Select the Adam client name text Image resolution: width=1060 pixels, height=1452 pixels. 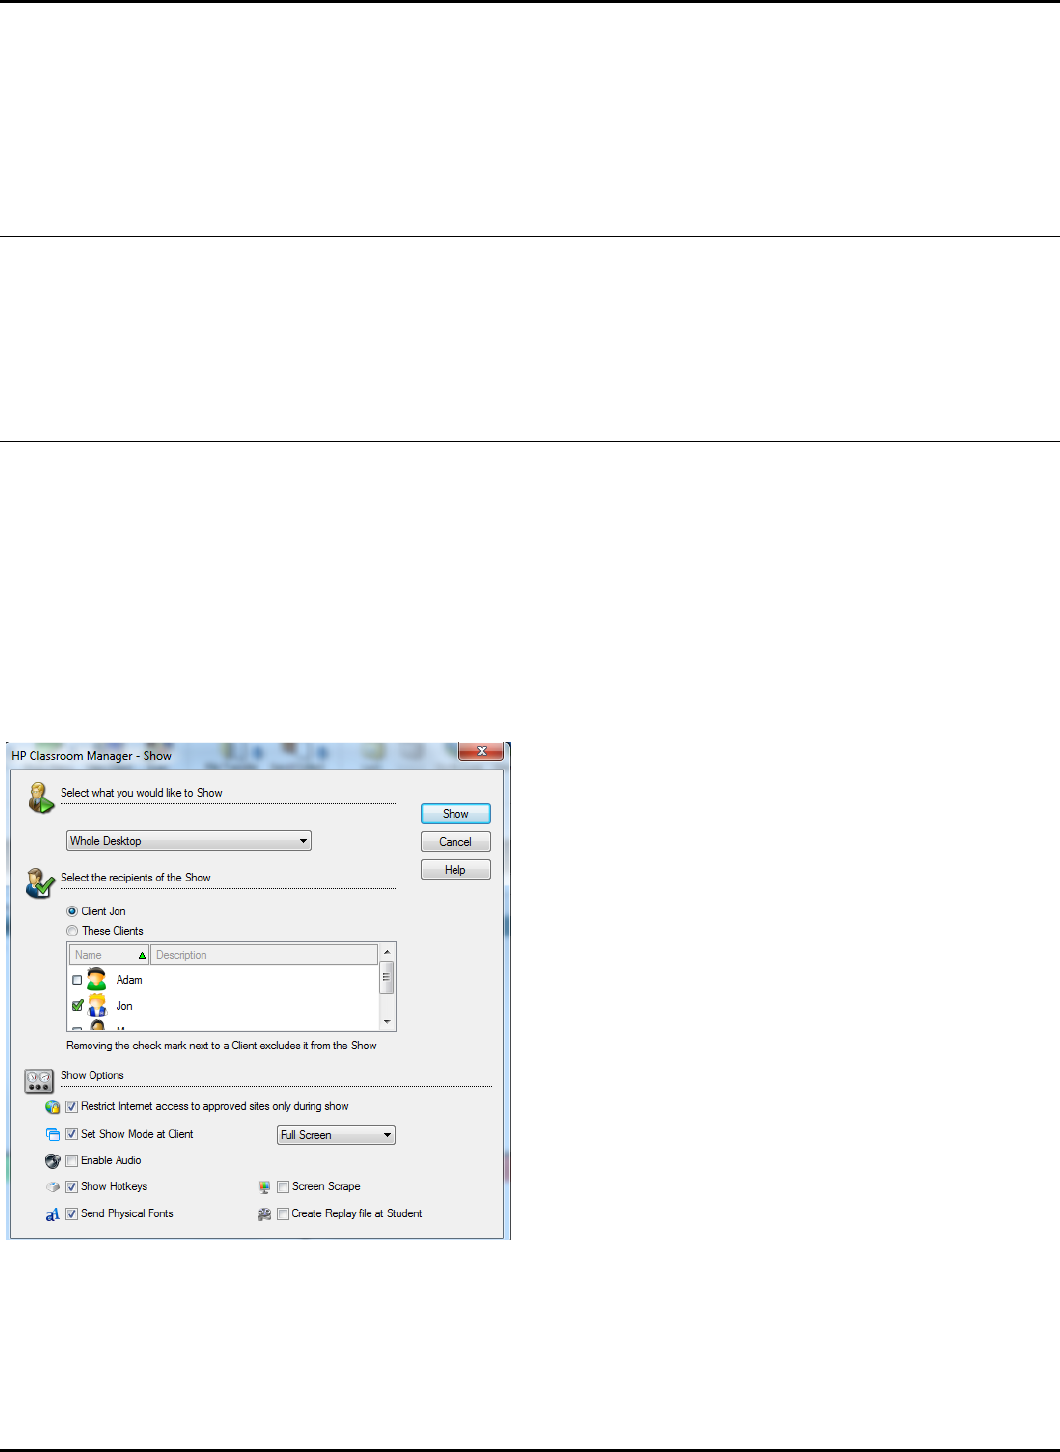pyautogui.click(x=130, y=980)
